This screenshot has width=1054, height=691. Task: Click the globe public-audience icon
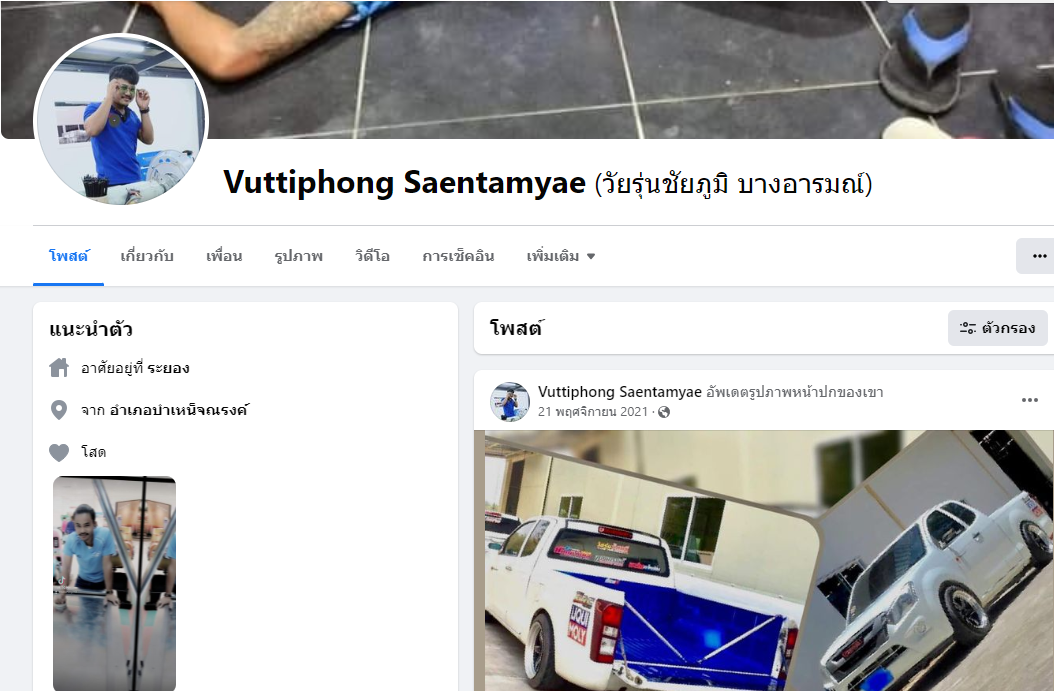pyautogui.click(x=663, y=412)
